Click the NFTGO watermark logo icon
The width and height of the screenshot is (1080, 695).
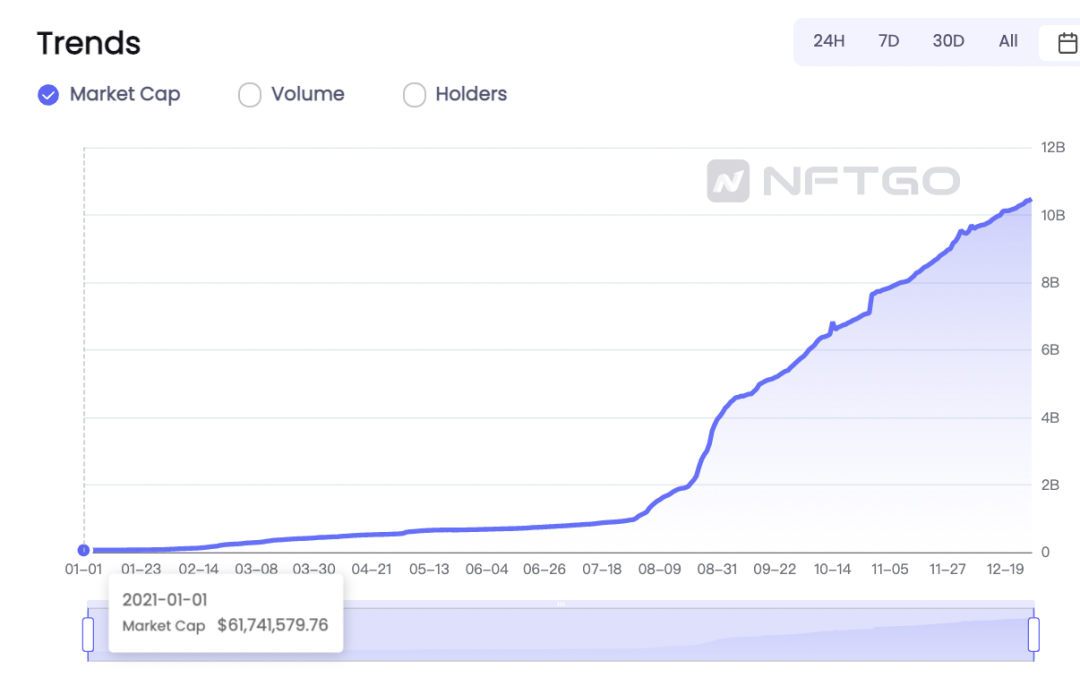pos(728,181)
